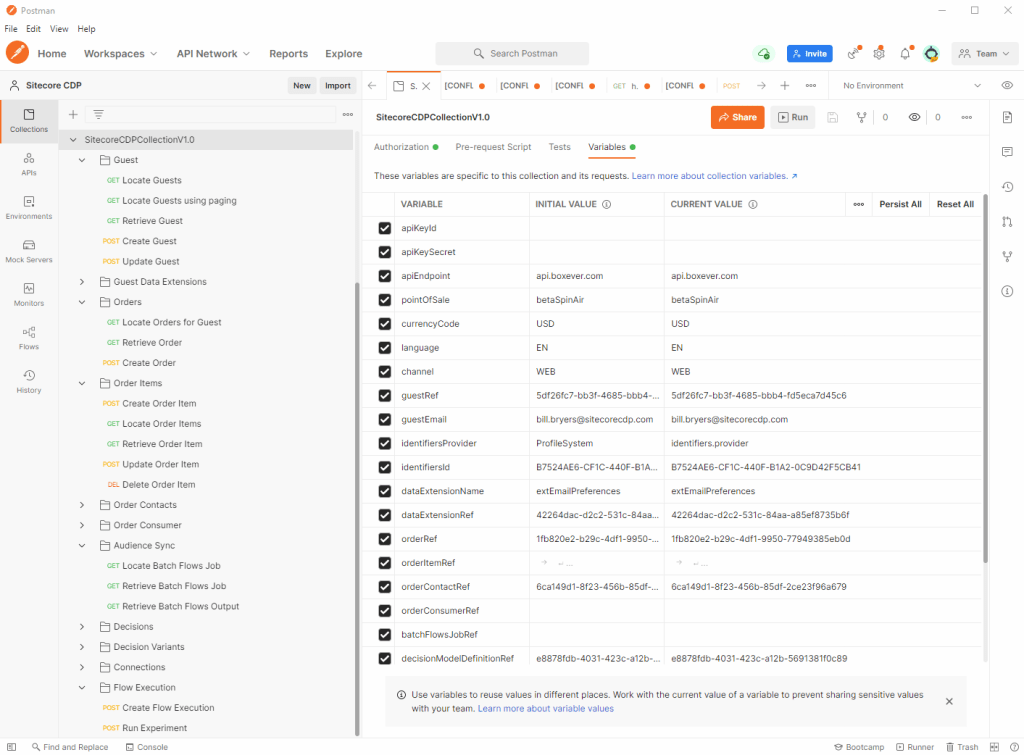
Task: Click the orange Share button
Action: coord(737,117)
